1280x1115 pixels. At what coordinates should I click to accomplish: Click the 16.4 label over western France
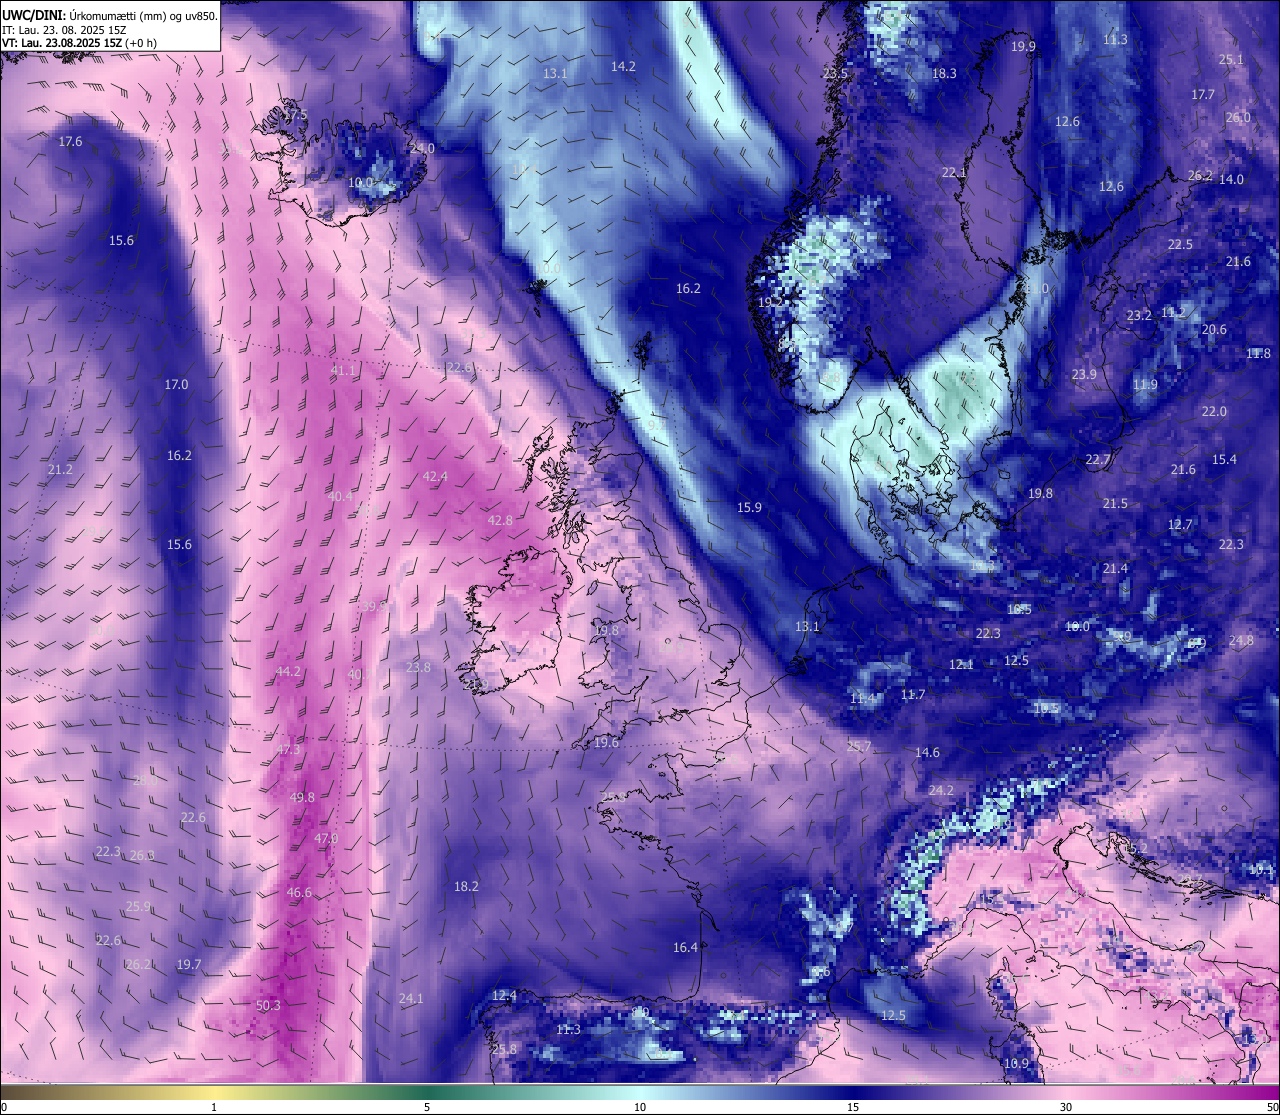coord(685,948)
